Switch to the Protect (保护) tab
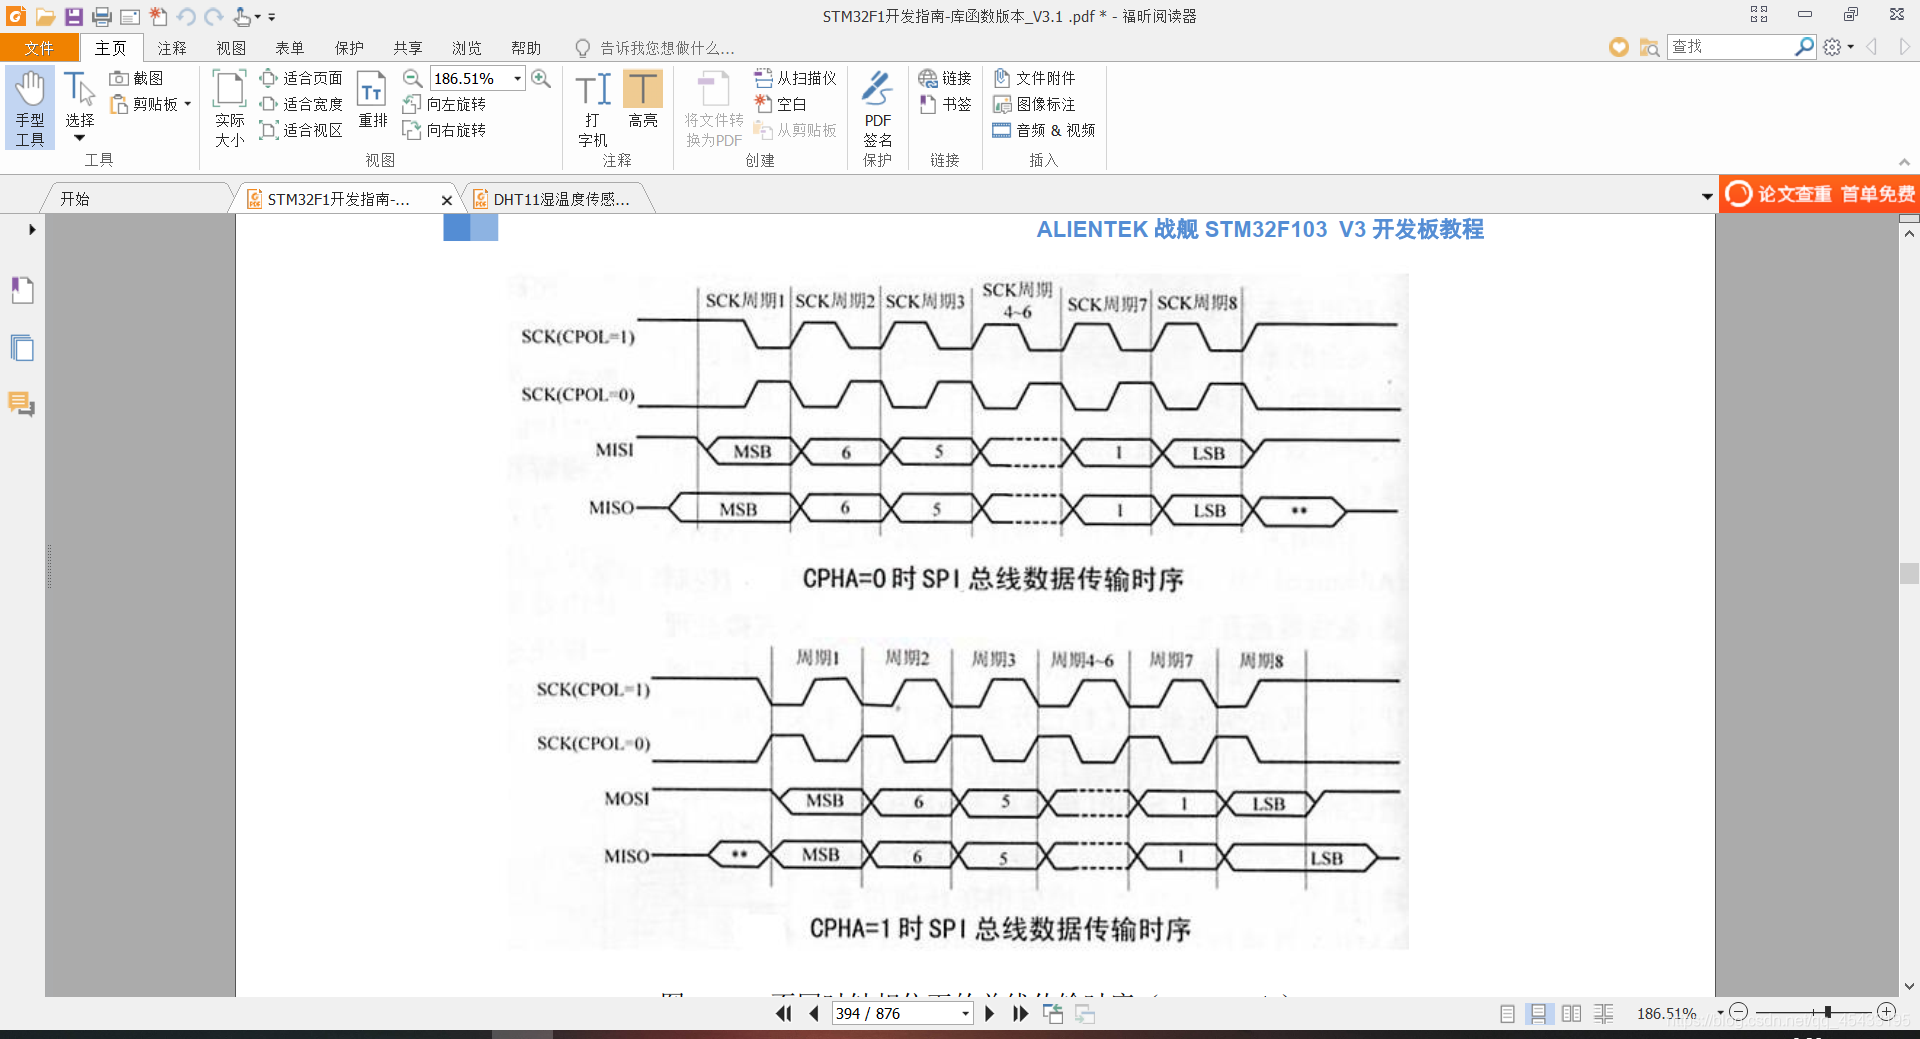 tap(349, 48)
